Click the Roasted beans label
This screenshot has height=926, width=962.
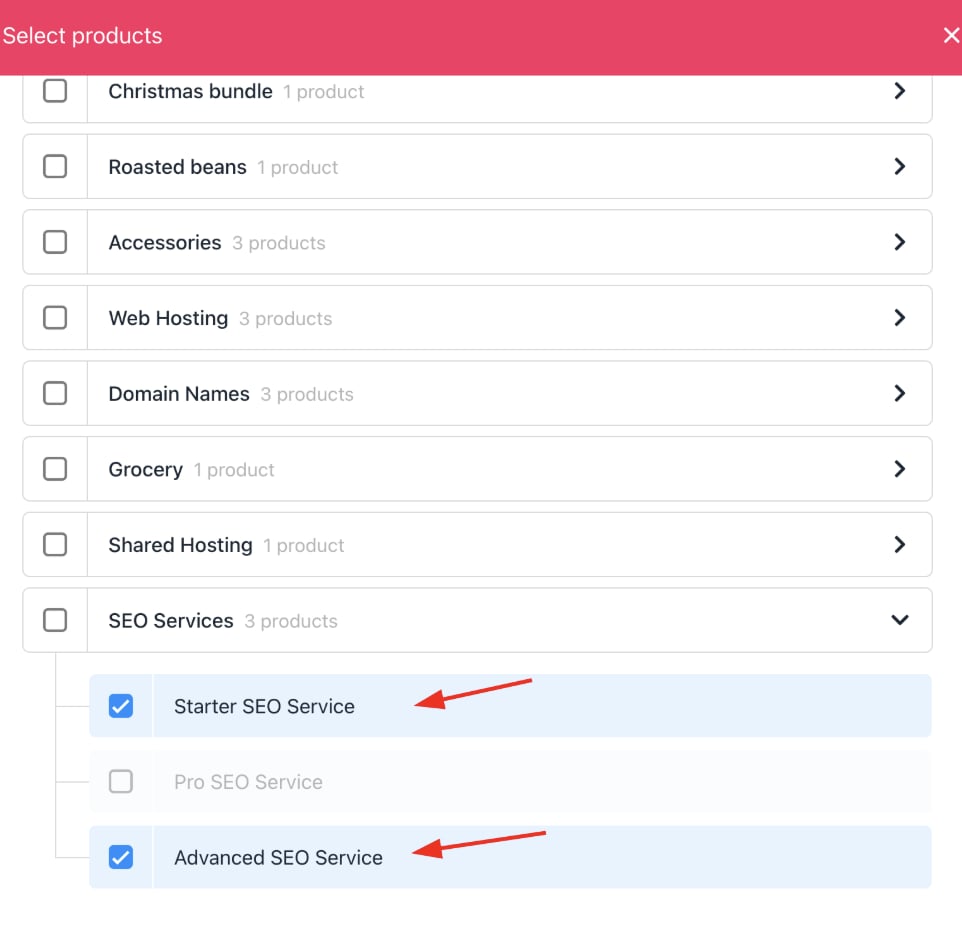[177, 167]
